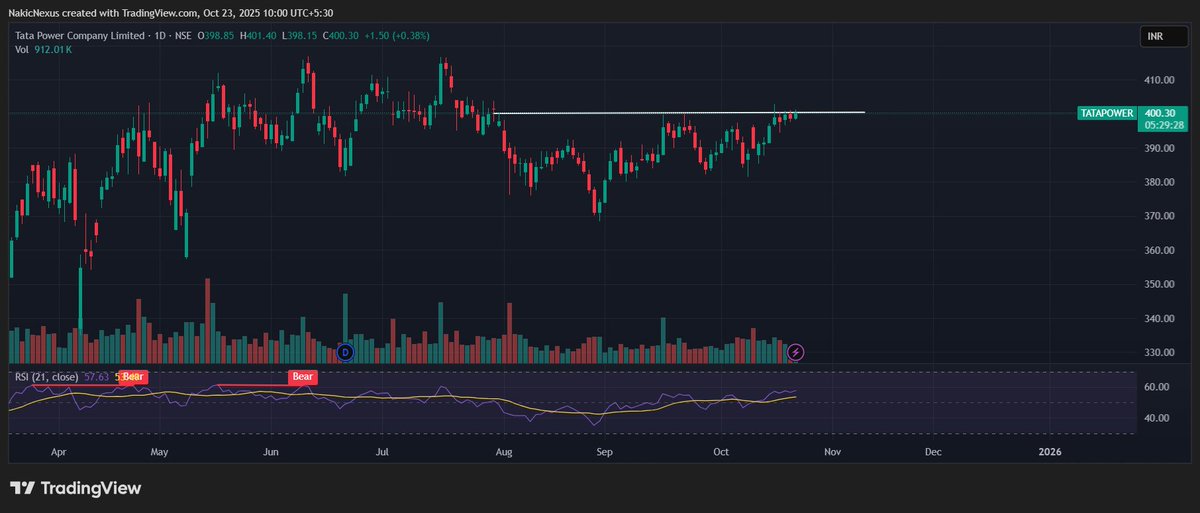
Task: Click the Jun label on time axis
Action: coord(269,452)
